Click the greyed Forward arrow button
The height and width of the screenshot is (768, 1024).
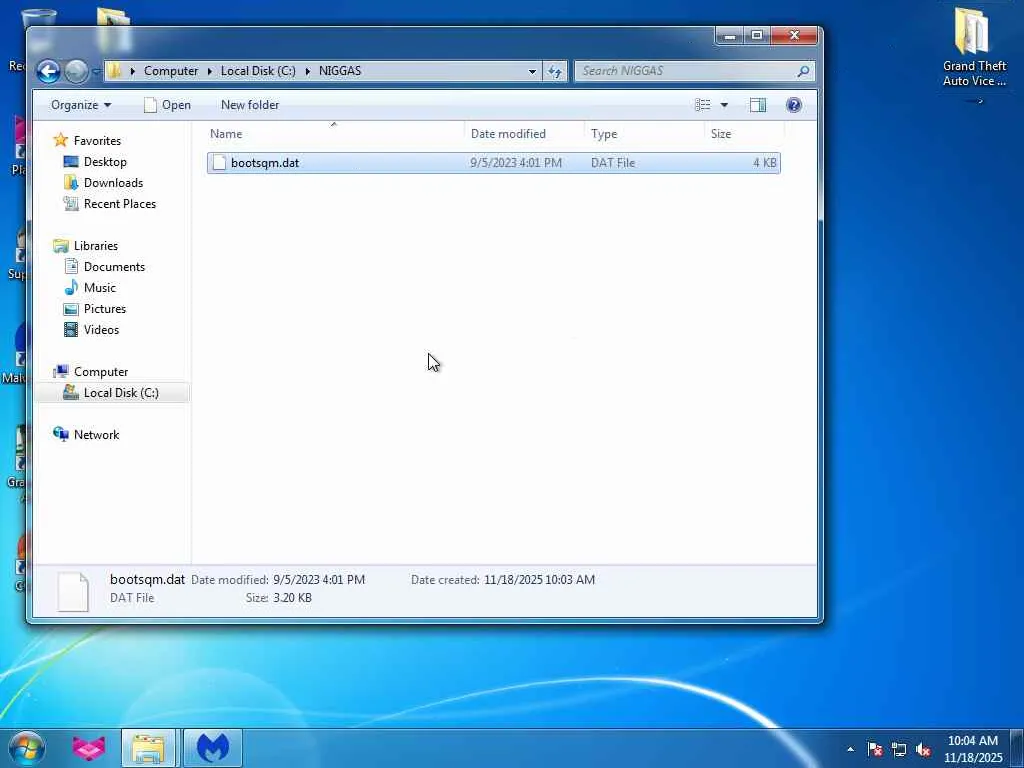(76, 71)
